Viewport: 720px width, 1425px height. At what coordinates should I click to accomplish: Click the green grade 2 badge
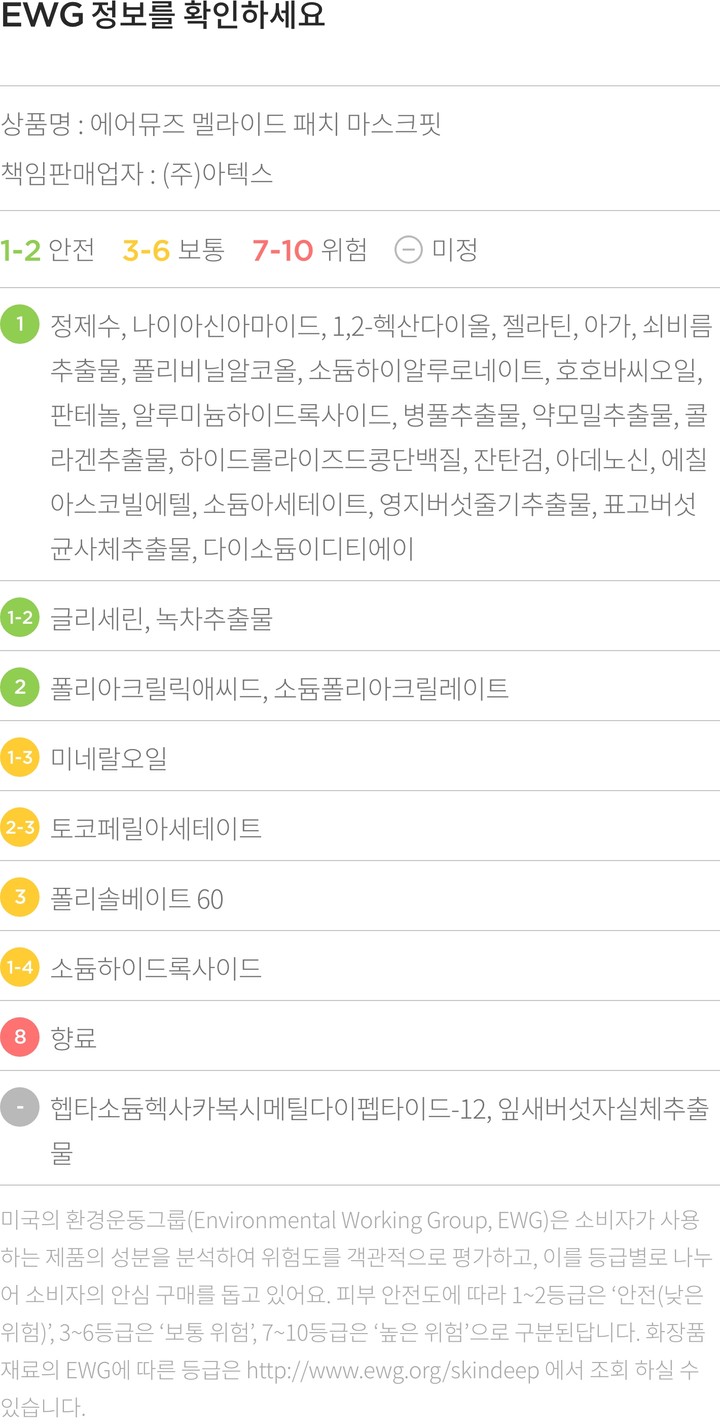pos(19,688)
